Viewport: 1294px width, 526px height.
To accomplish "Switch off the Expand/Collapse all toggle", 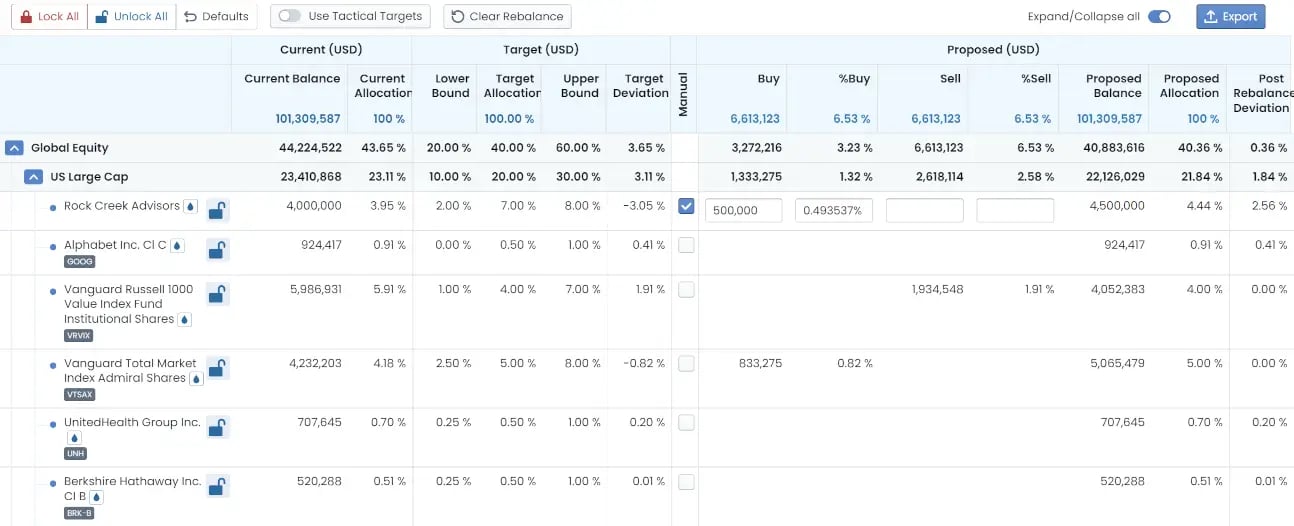I will click(1159, 16).
